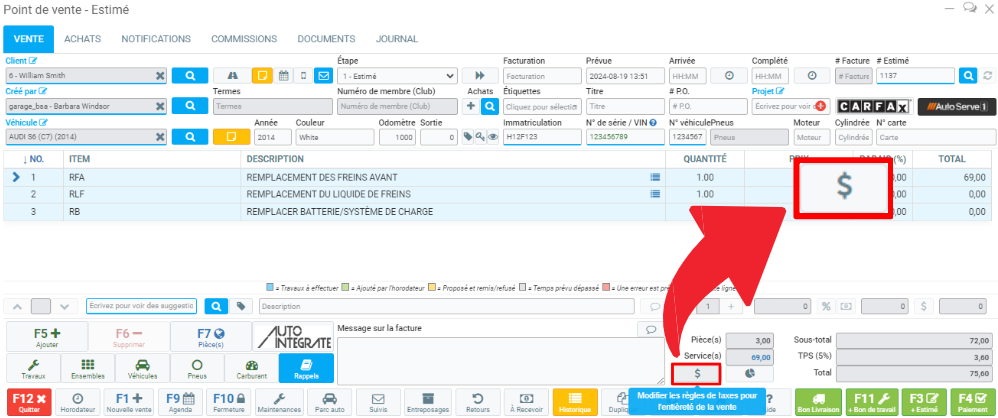Screen dimensions: 998x418
Task: Click the F4 Paiement button
Action: point(969,403)
